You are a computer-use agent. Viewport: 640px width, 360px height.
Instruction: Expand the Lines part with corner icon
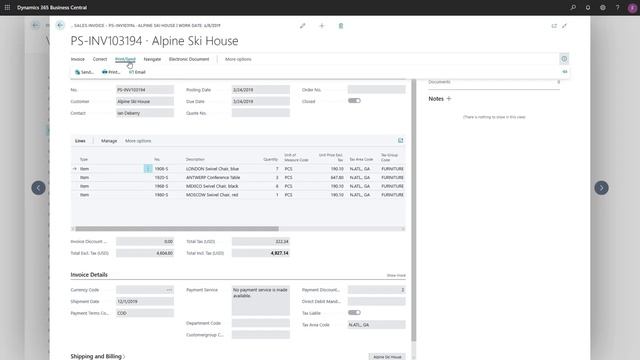click(x=400, y=140)
